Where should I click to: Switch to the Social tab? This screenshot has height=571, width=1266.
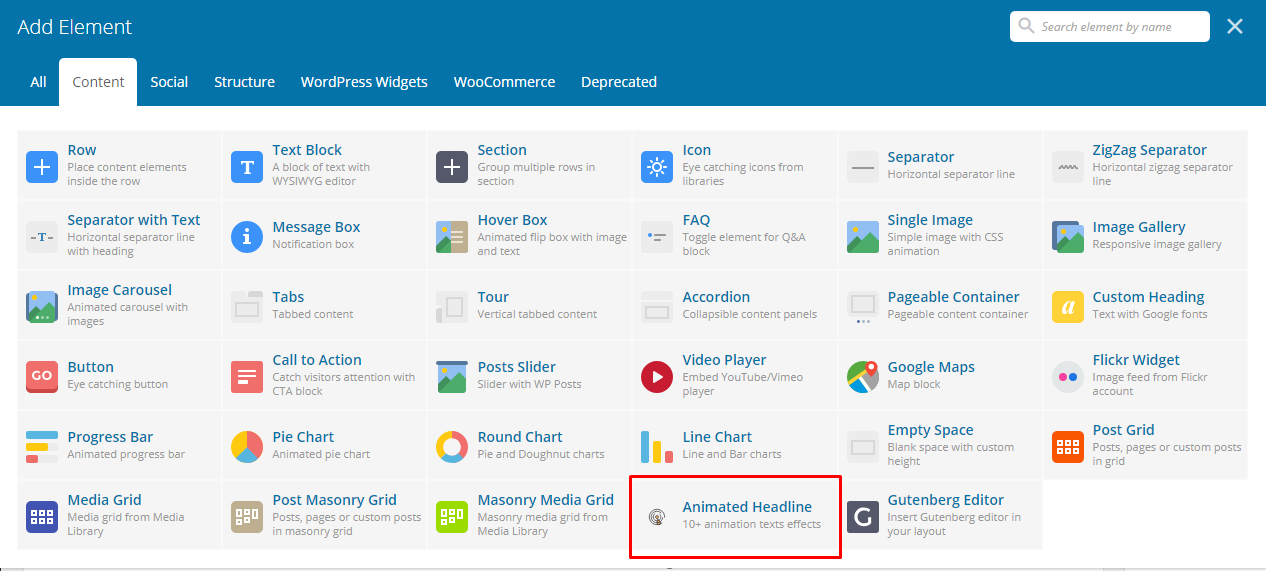(169, 82)
